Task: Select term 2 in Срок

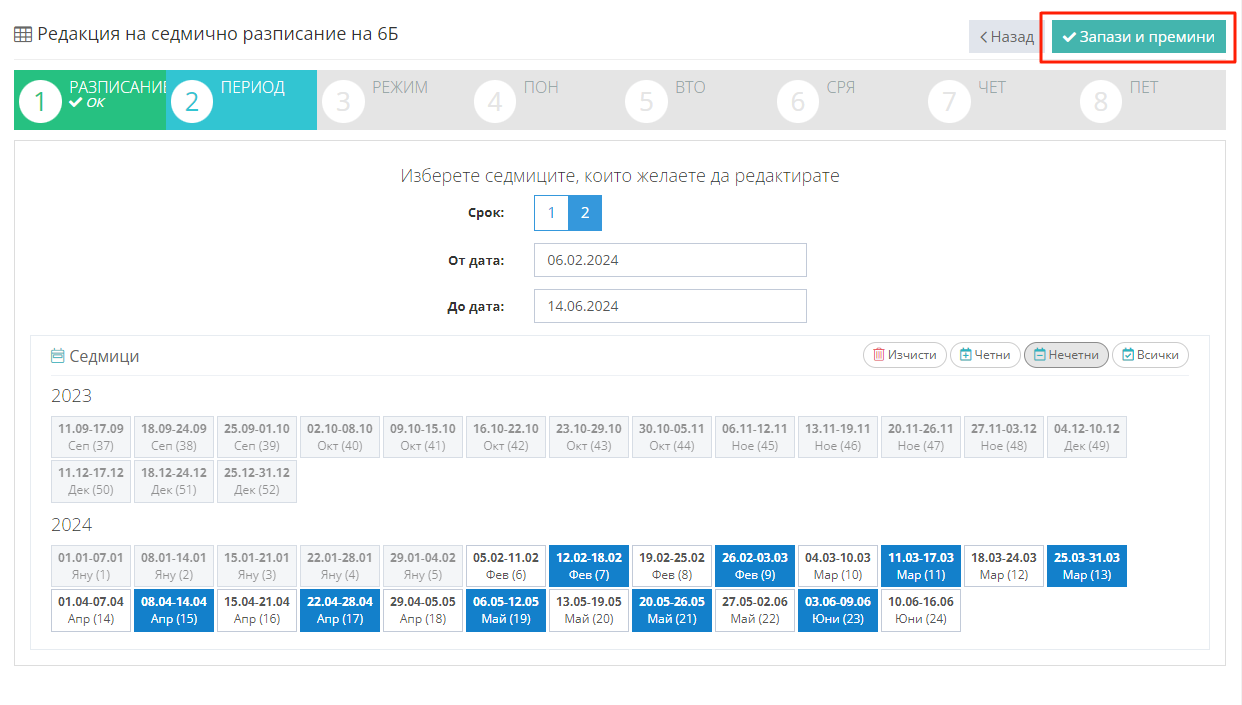Action: [x=585, y=213]
